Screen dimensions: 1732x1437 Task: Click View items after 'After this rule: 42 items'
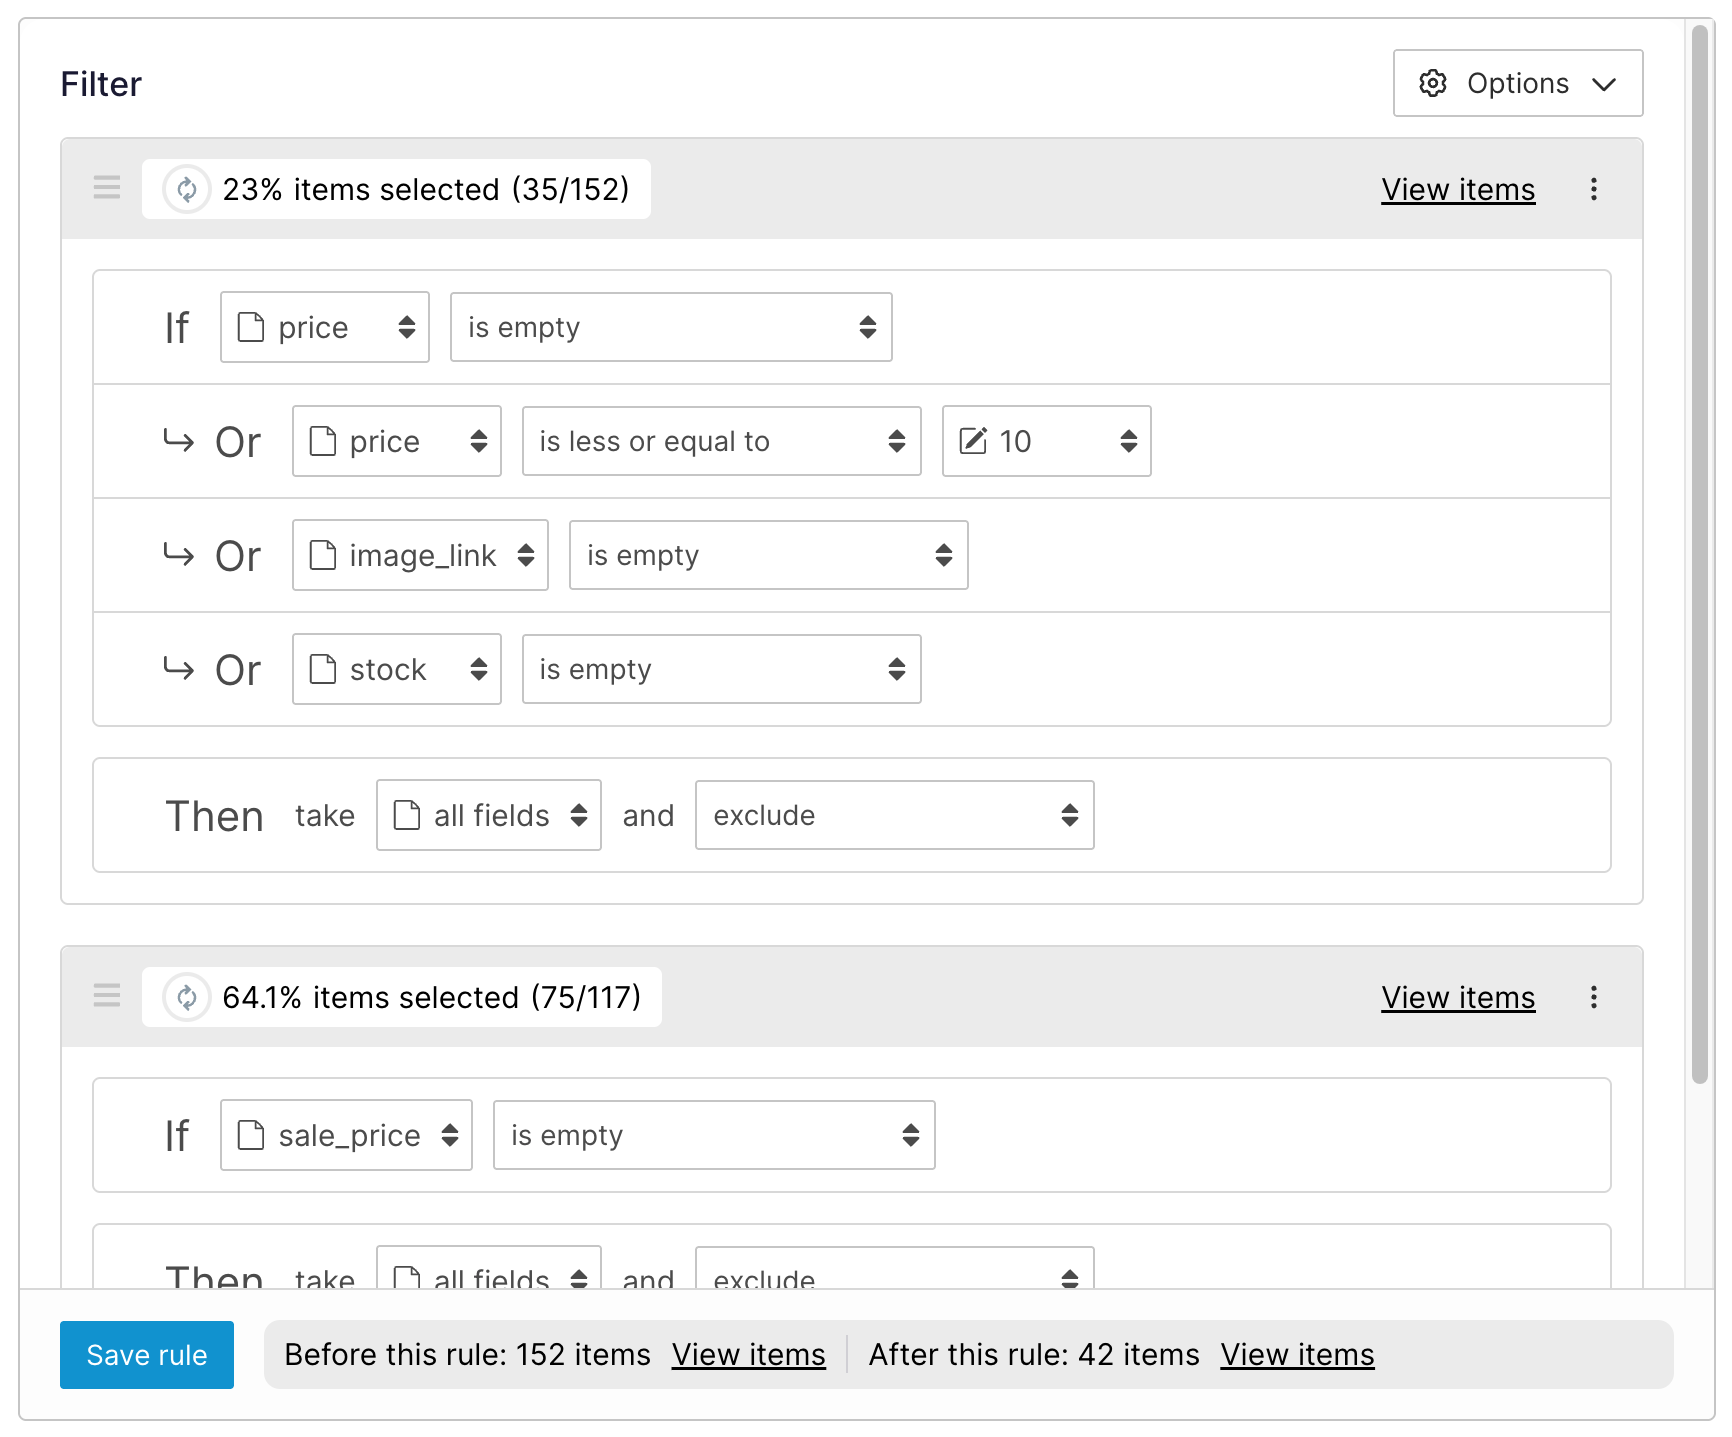1297,1355
